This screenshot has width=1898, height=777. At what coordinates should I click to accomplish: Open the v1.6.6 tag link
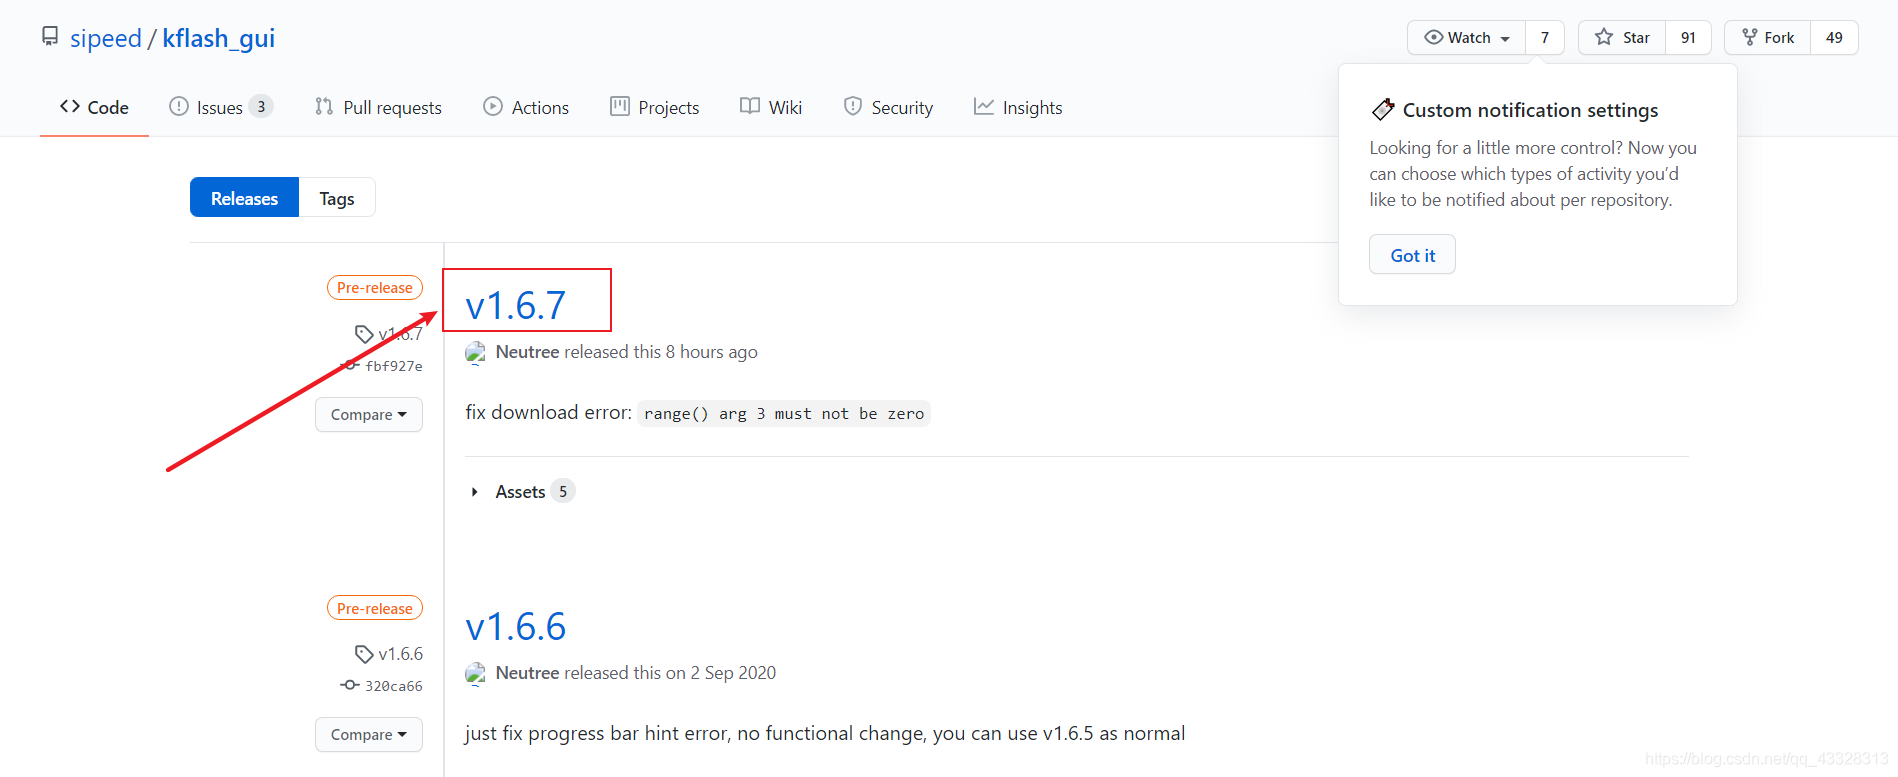point(400,654)
